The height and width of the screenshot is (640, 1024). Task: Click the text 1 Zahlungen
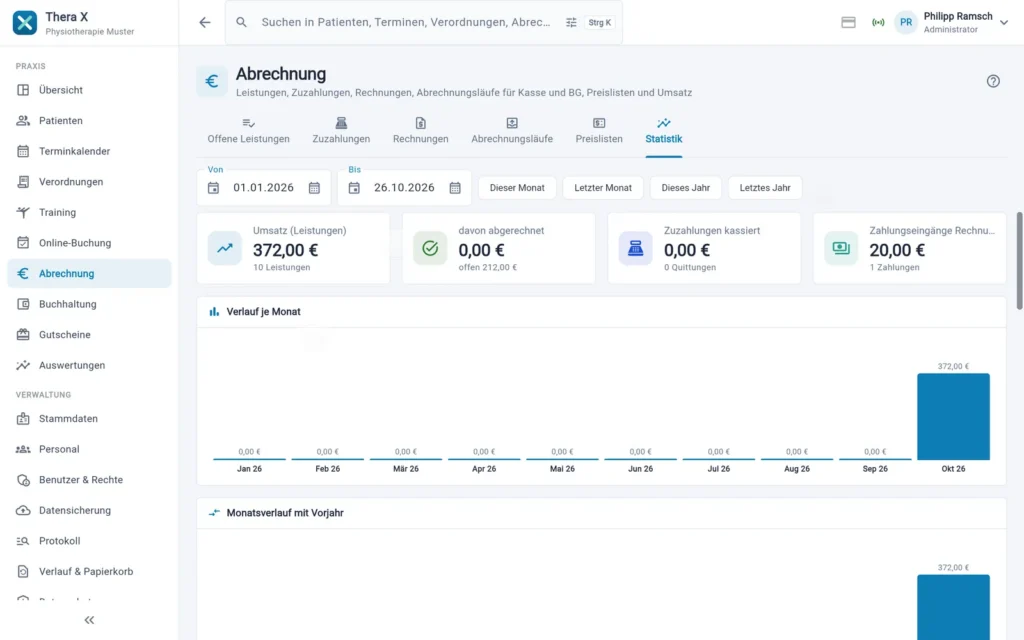pos(894,267)
